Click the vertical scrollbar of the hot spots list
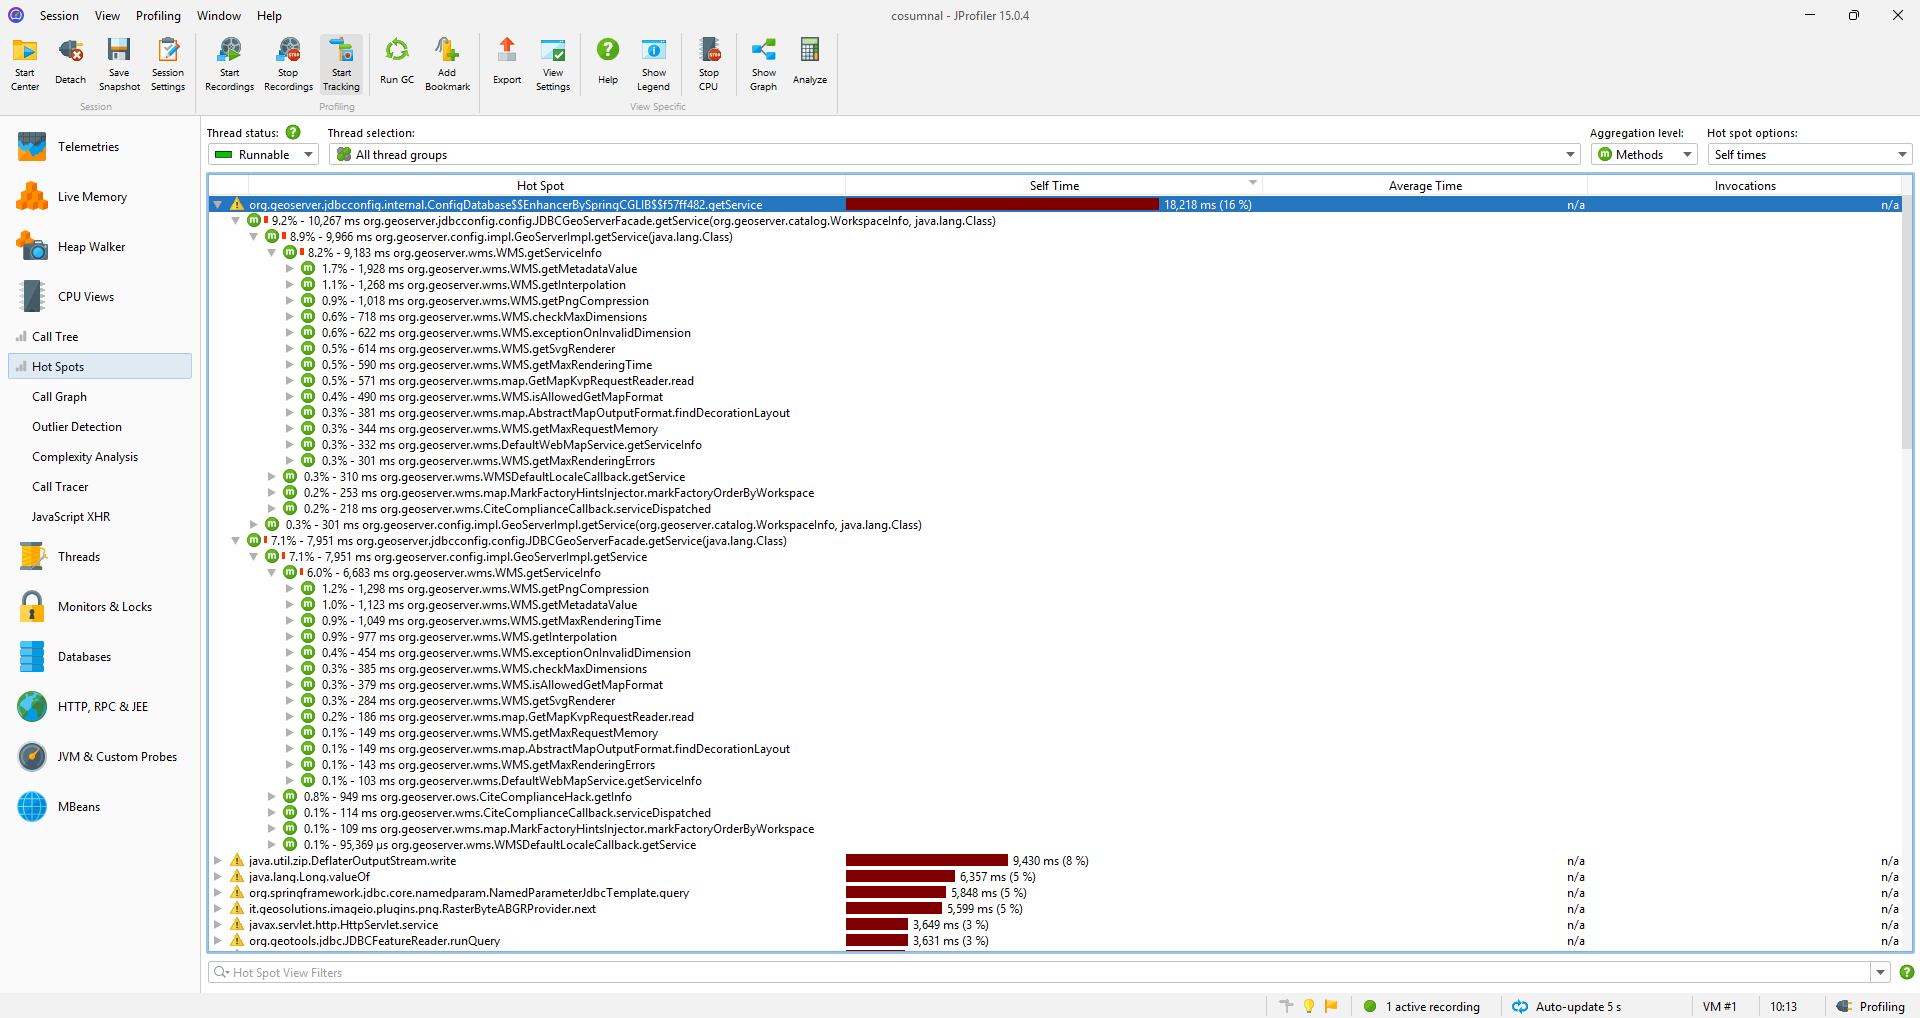The image size is (1920, 1018). coord(1907,572)
